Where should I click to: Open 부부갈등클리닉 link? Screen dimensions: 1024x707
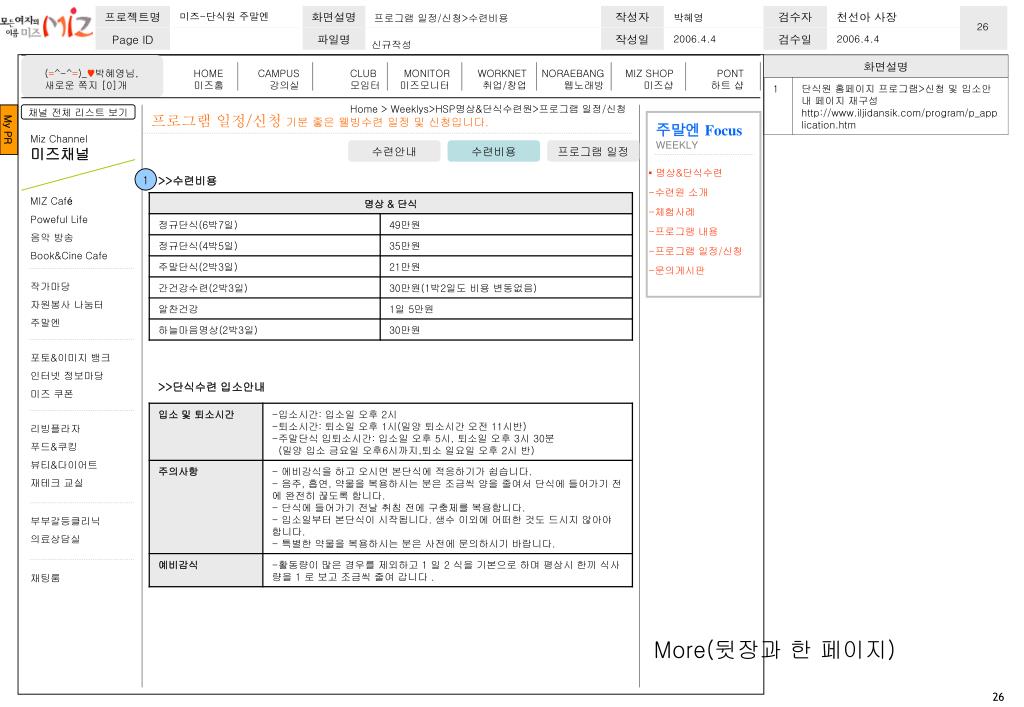[x=65, y=521]
